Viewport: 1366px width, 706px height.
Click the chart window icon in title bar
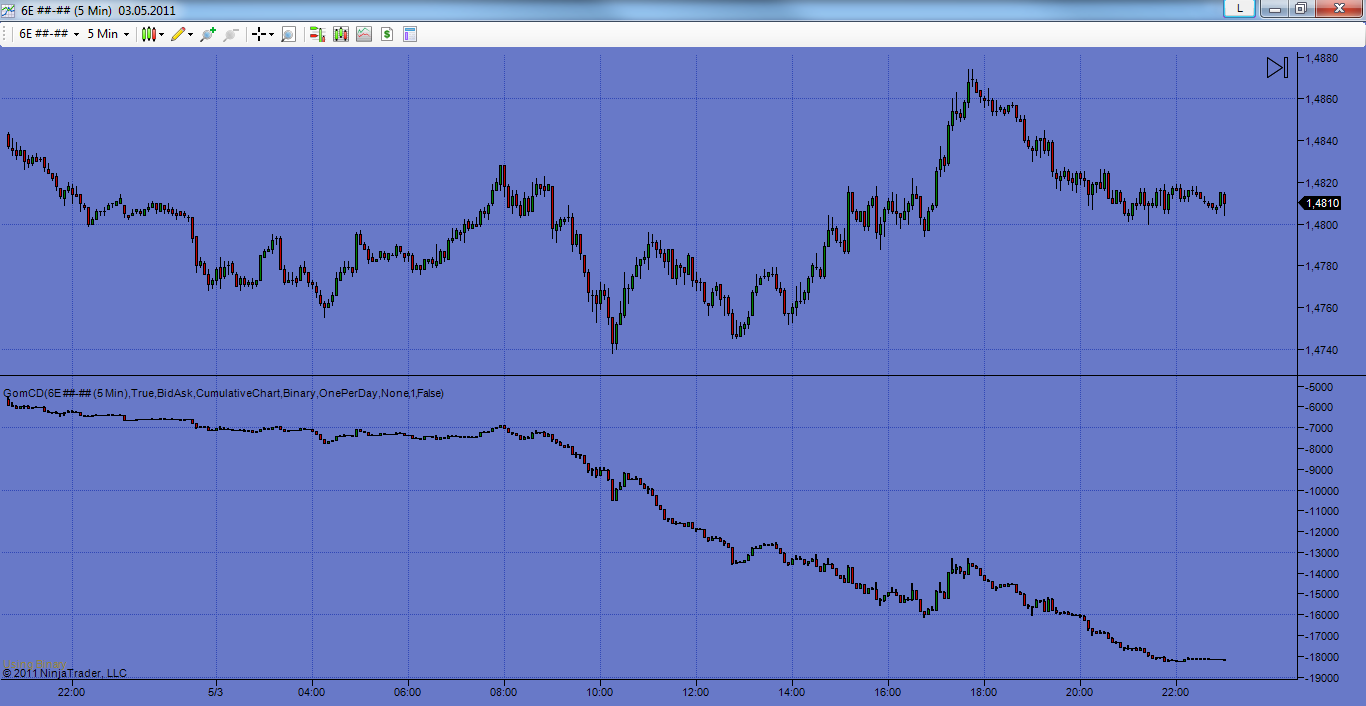point(9,9)
